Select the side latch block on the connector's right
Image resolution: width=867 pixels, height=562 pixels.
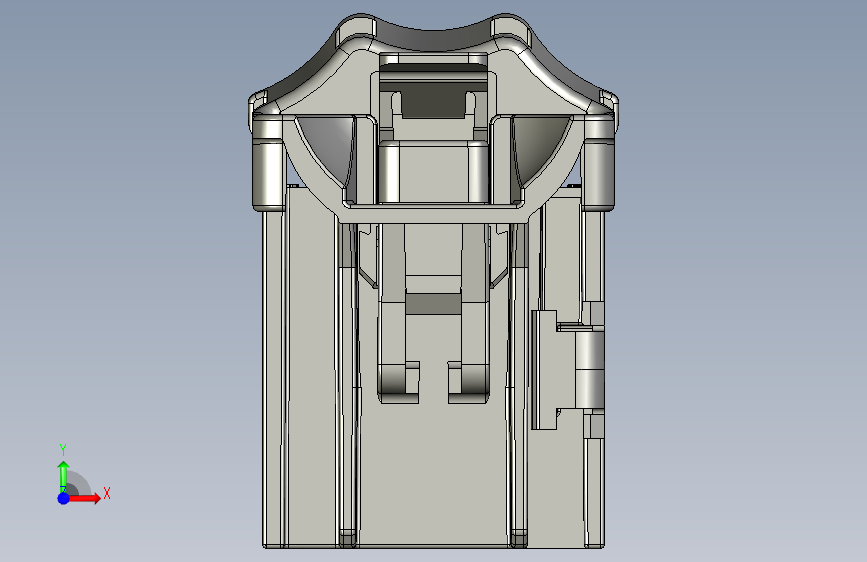click(567, 370)
